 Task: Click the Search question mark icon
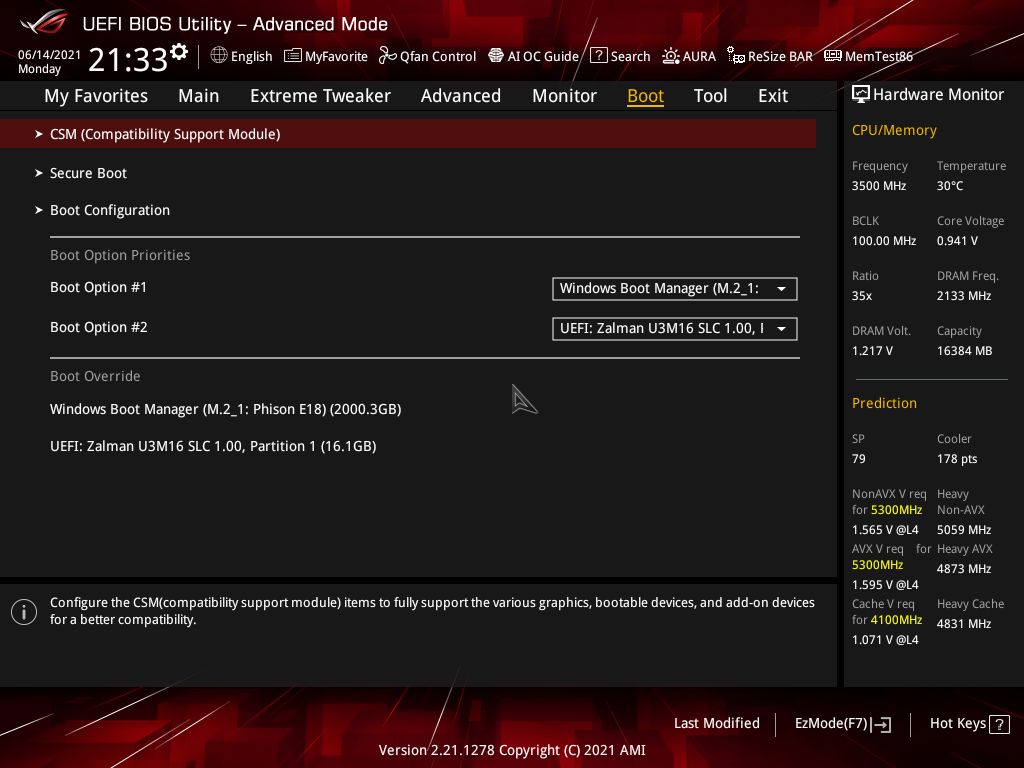pyautogui.click(x=598, y=56)
